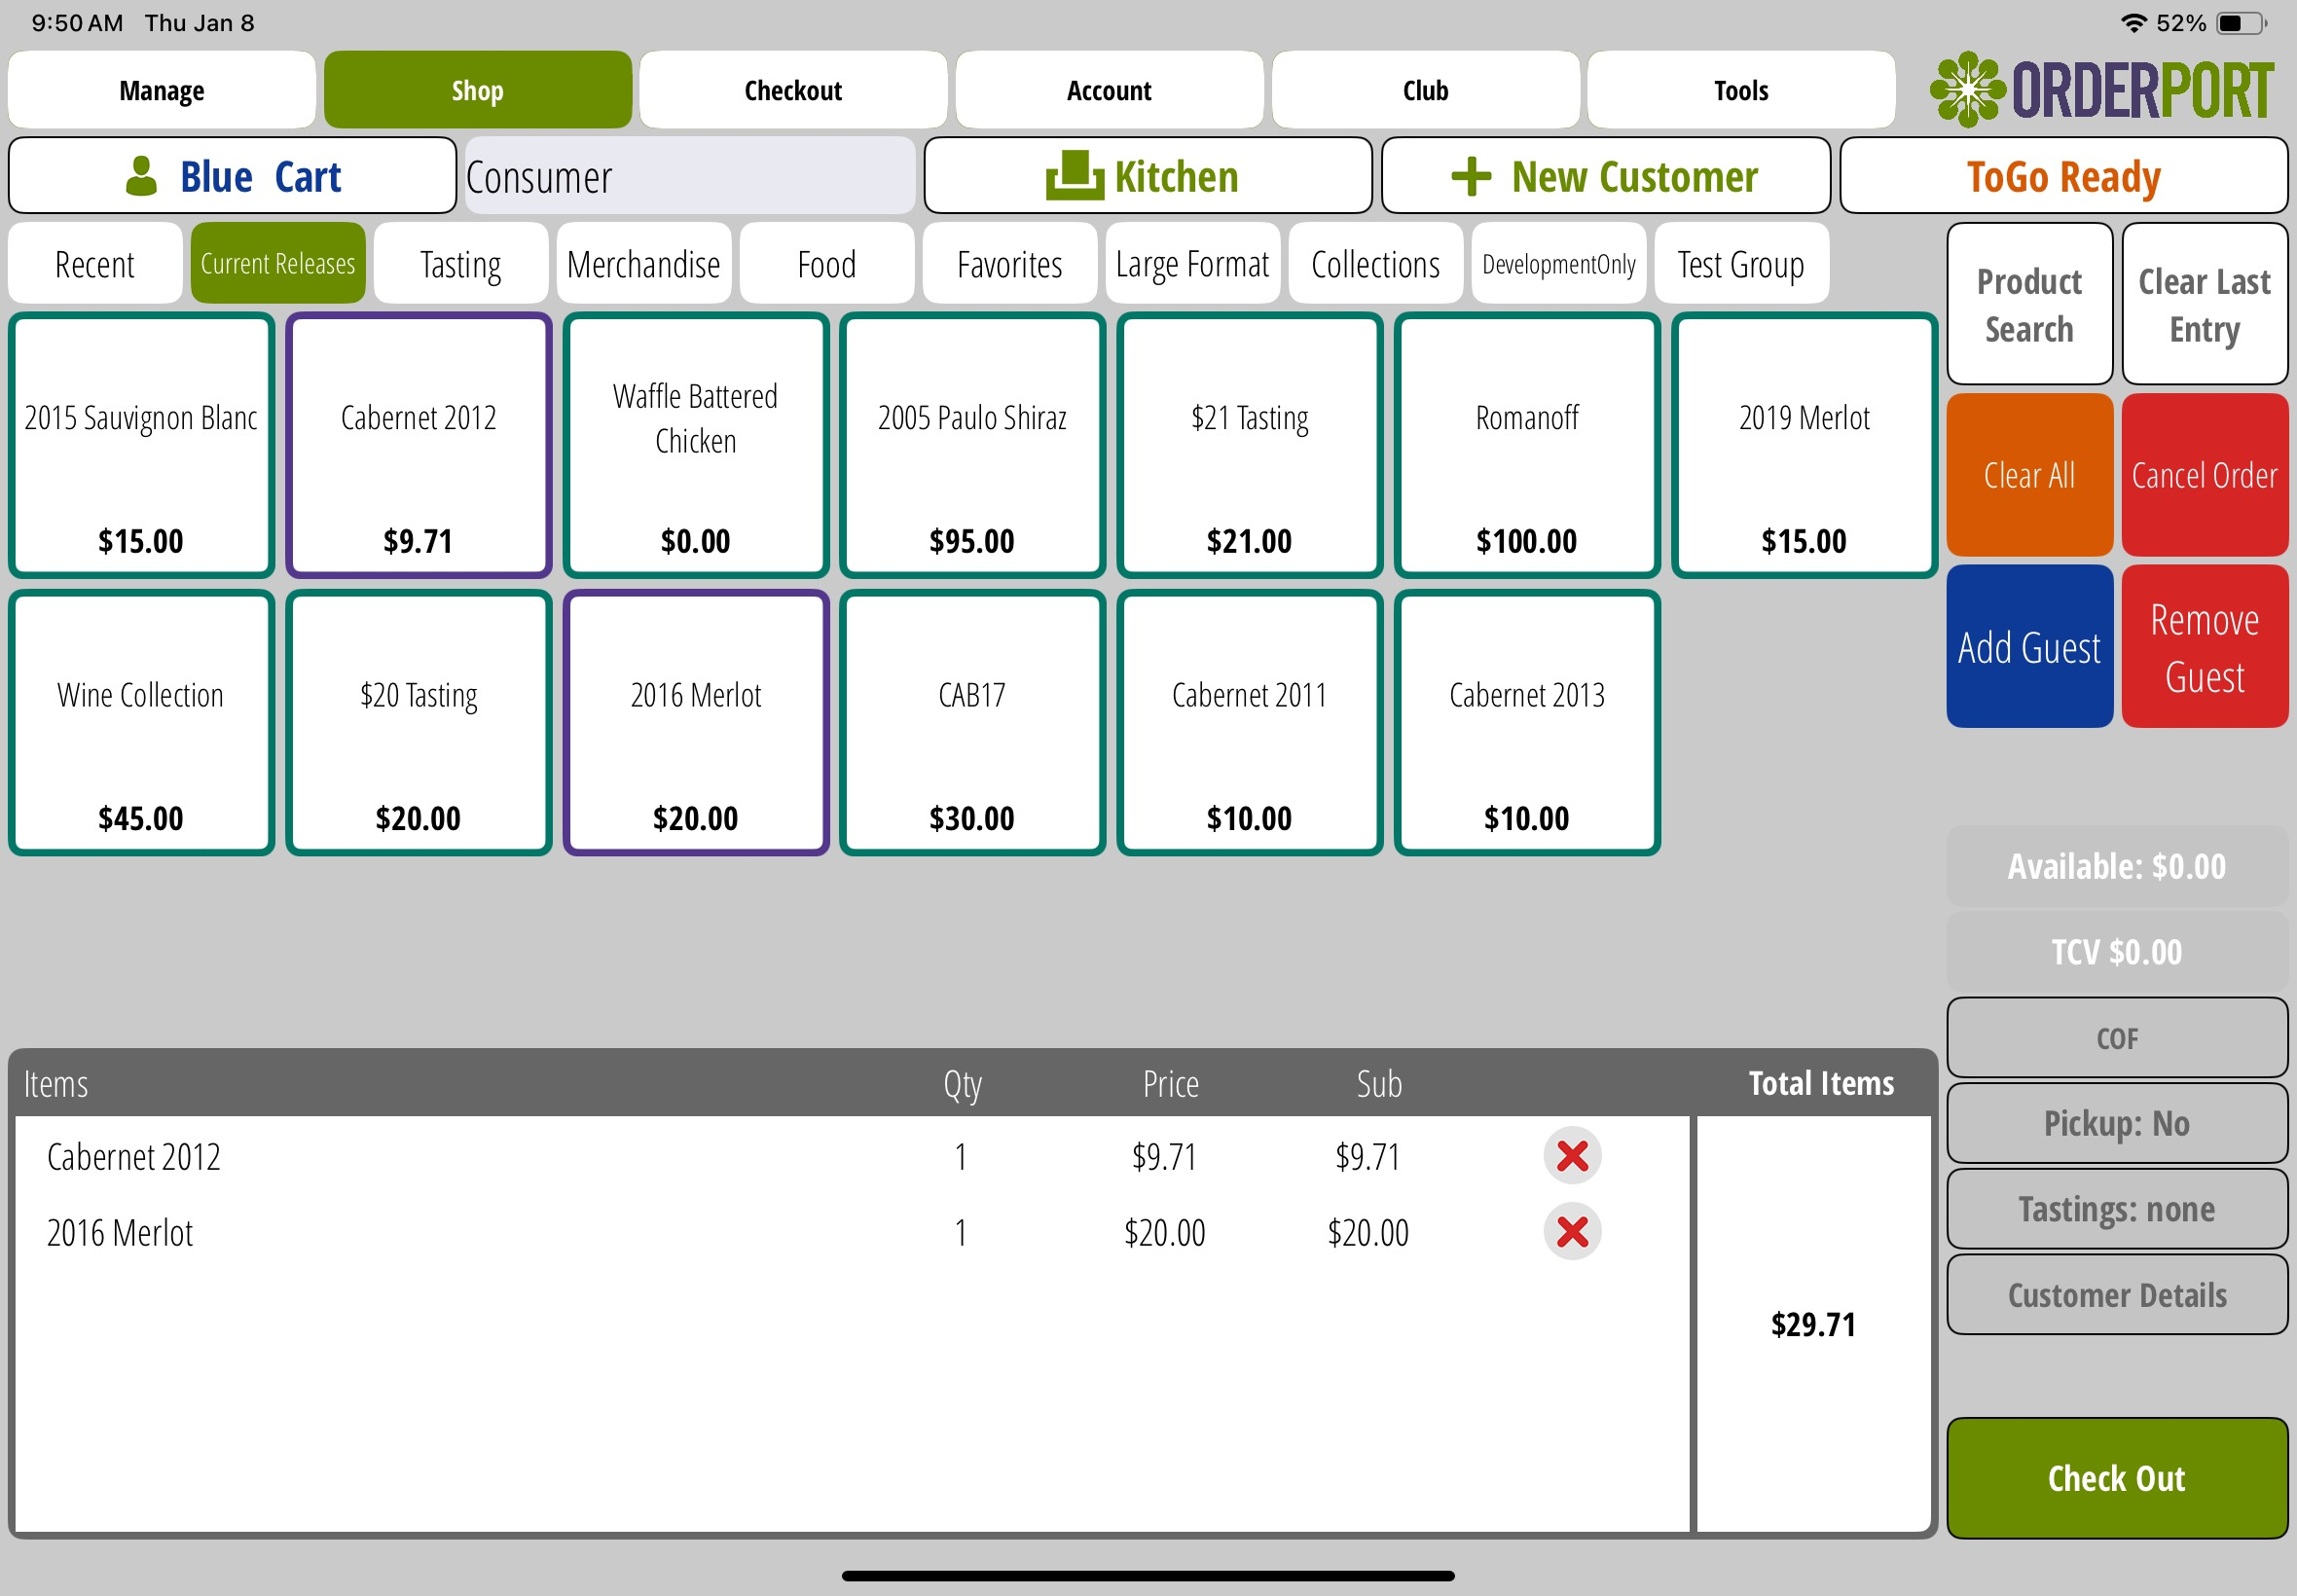
Task: Toggle the Pickup: No option
Action: coord(2116,1123)
